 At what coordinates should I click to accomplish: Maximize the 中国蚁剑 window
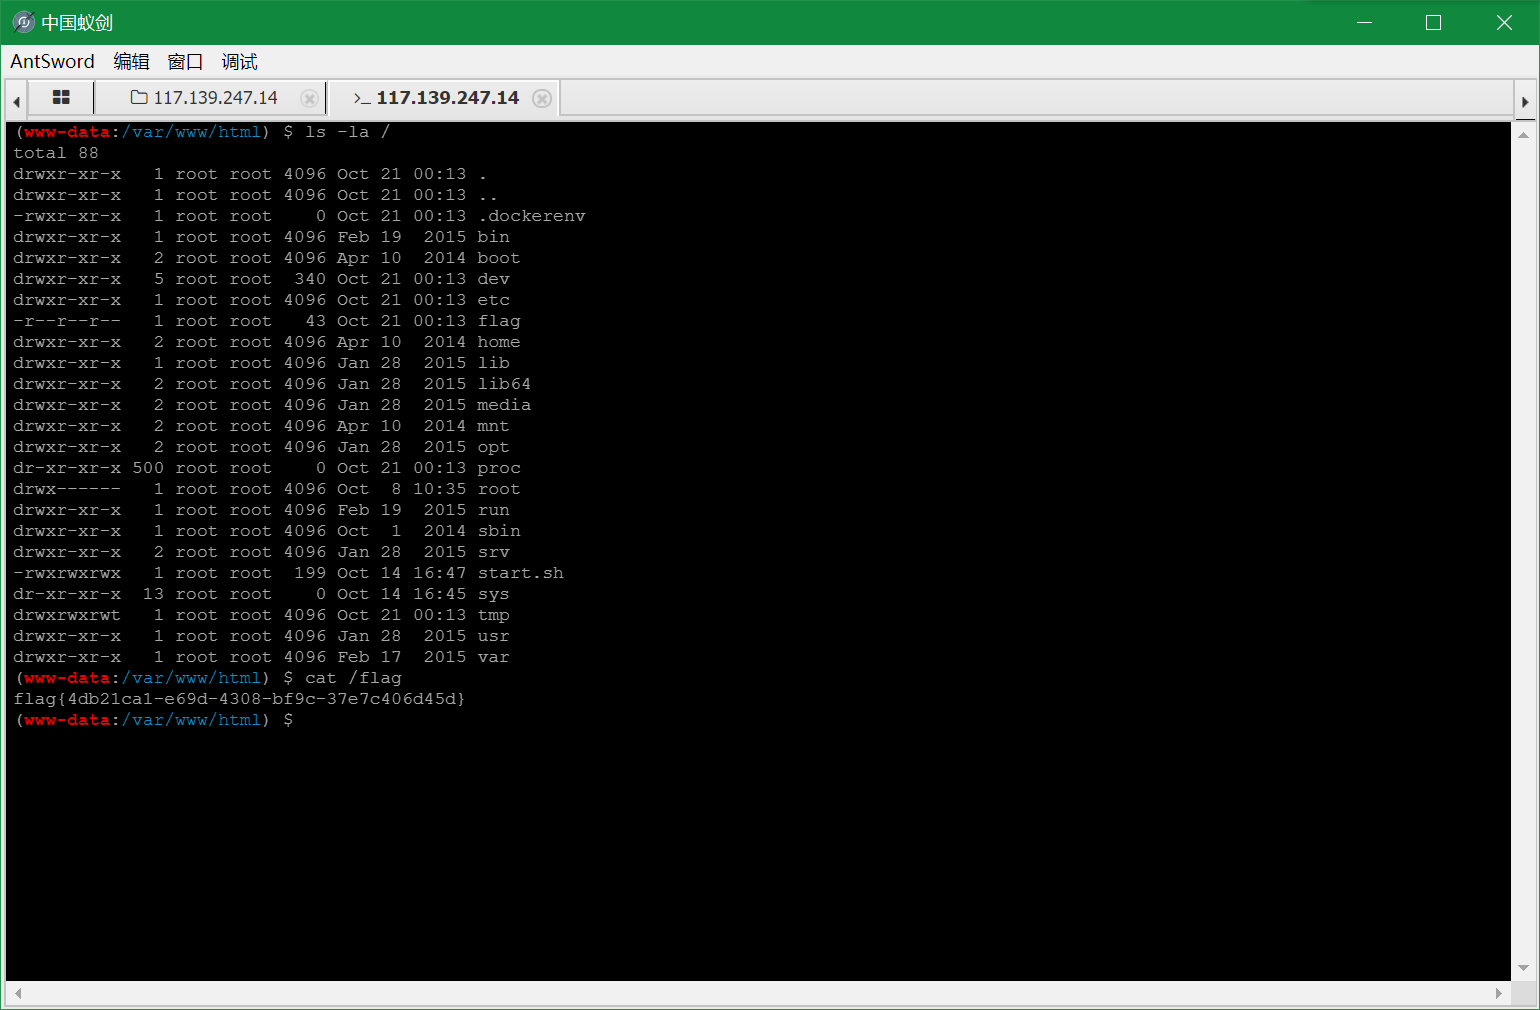pos(1433,22)
